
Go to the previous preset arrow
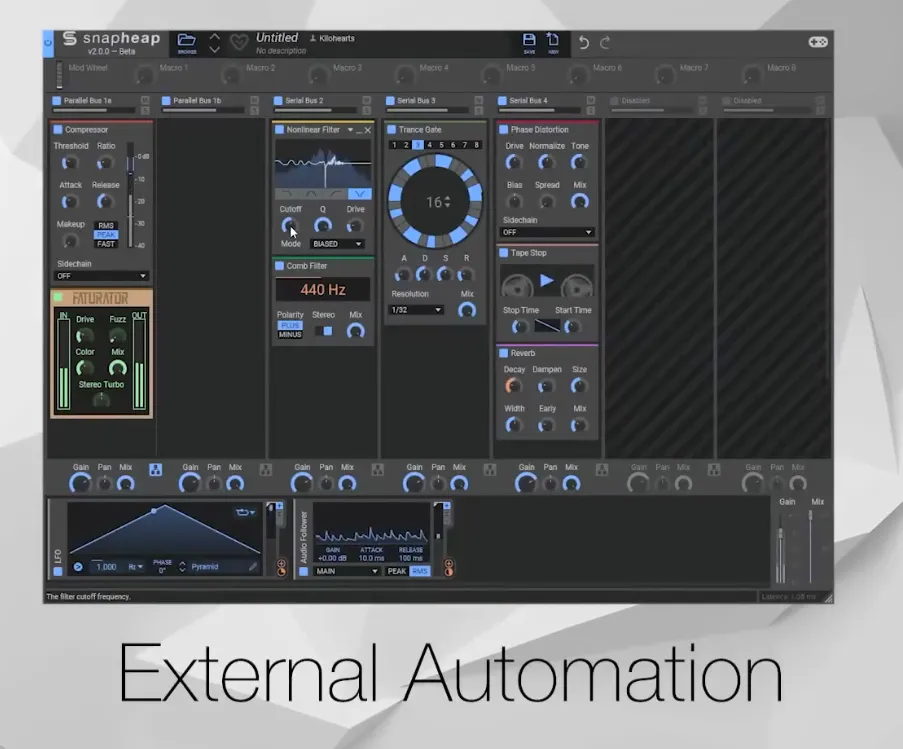click(214, 37)
